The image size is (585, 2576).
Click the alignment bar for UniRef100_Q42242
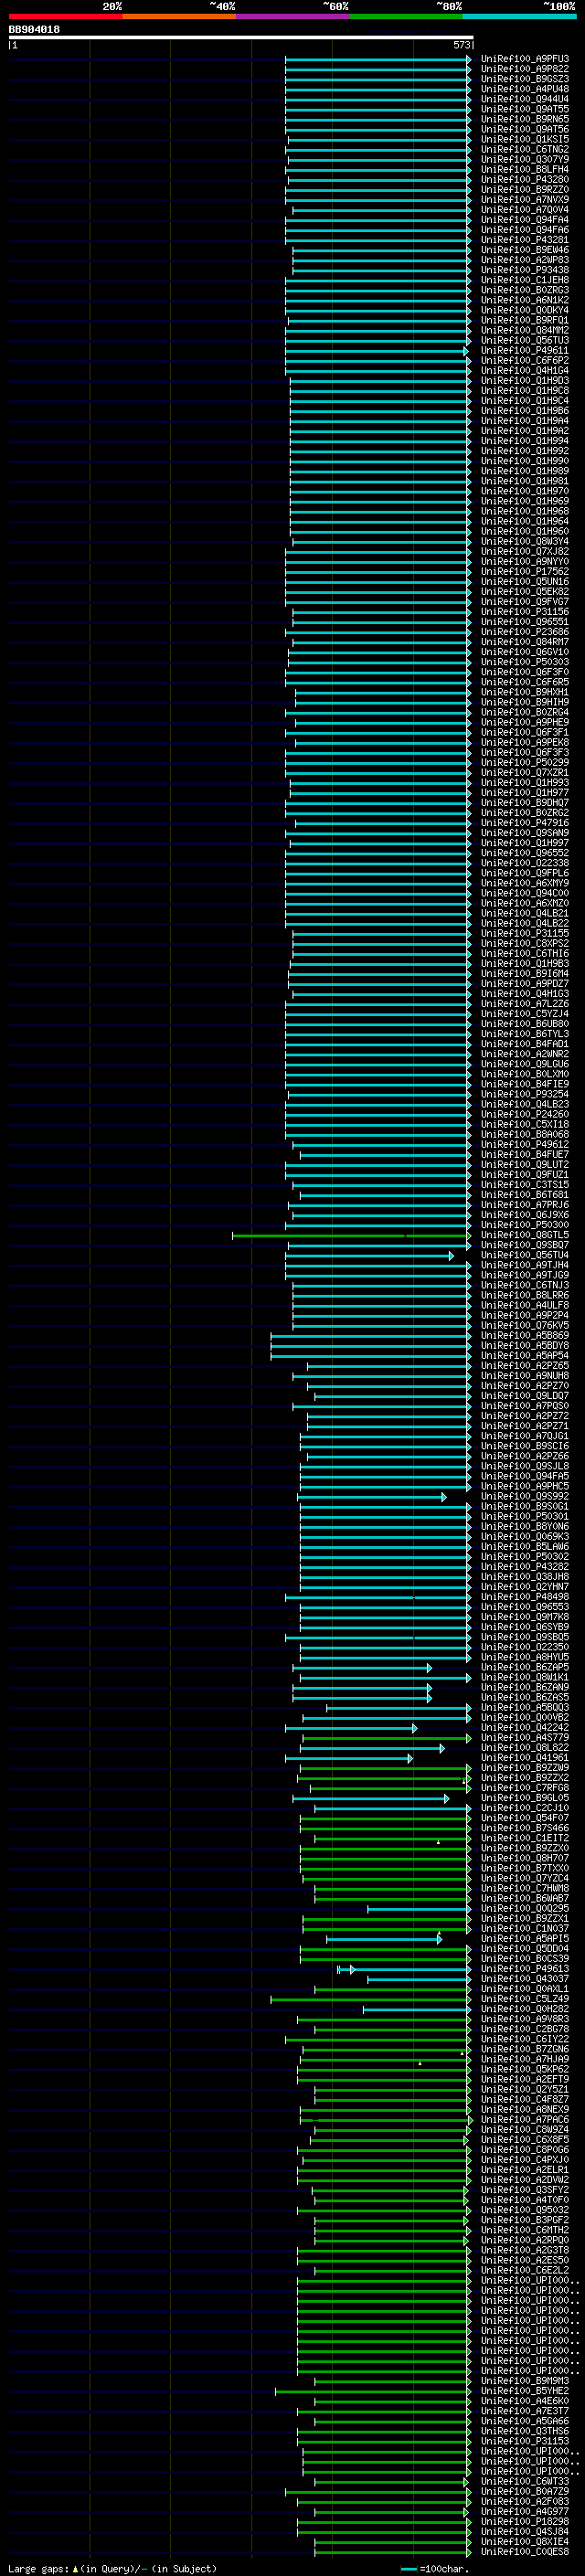pyautogui.click(x=351, y=1728)
